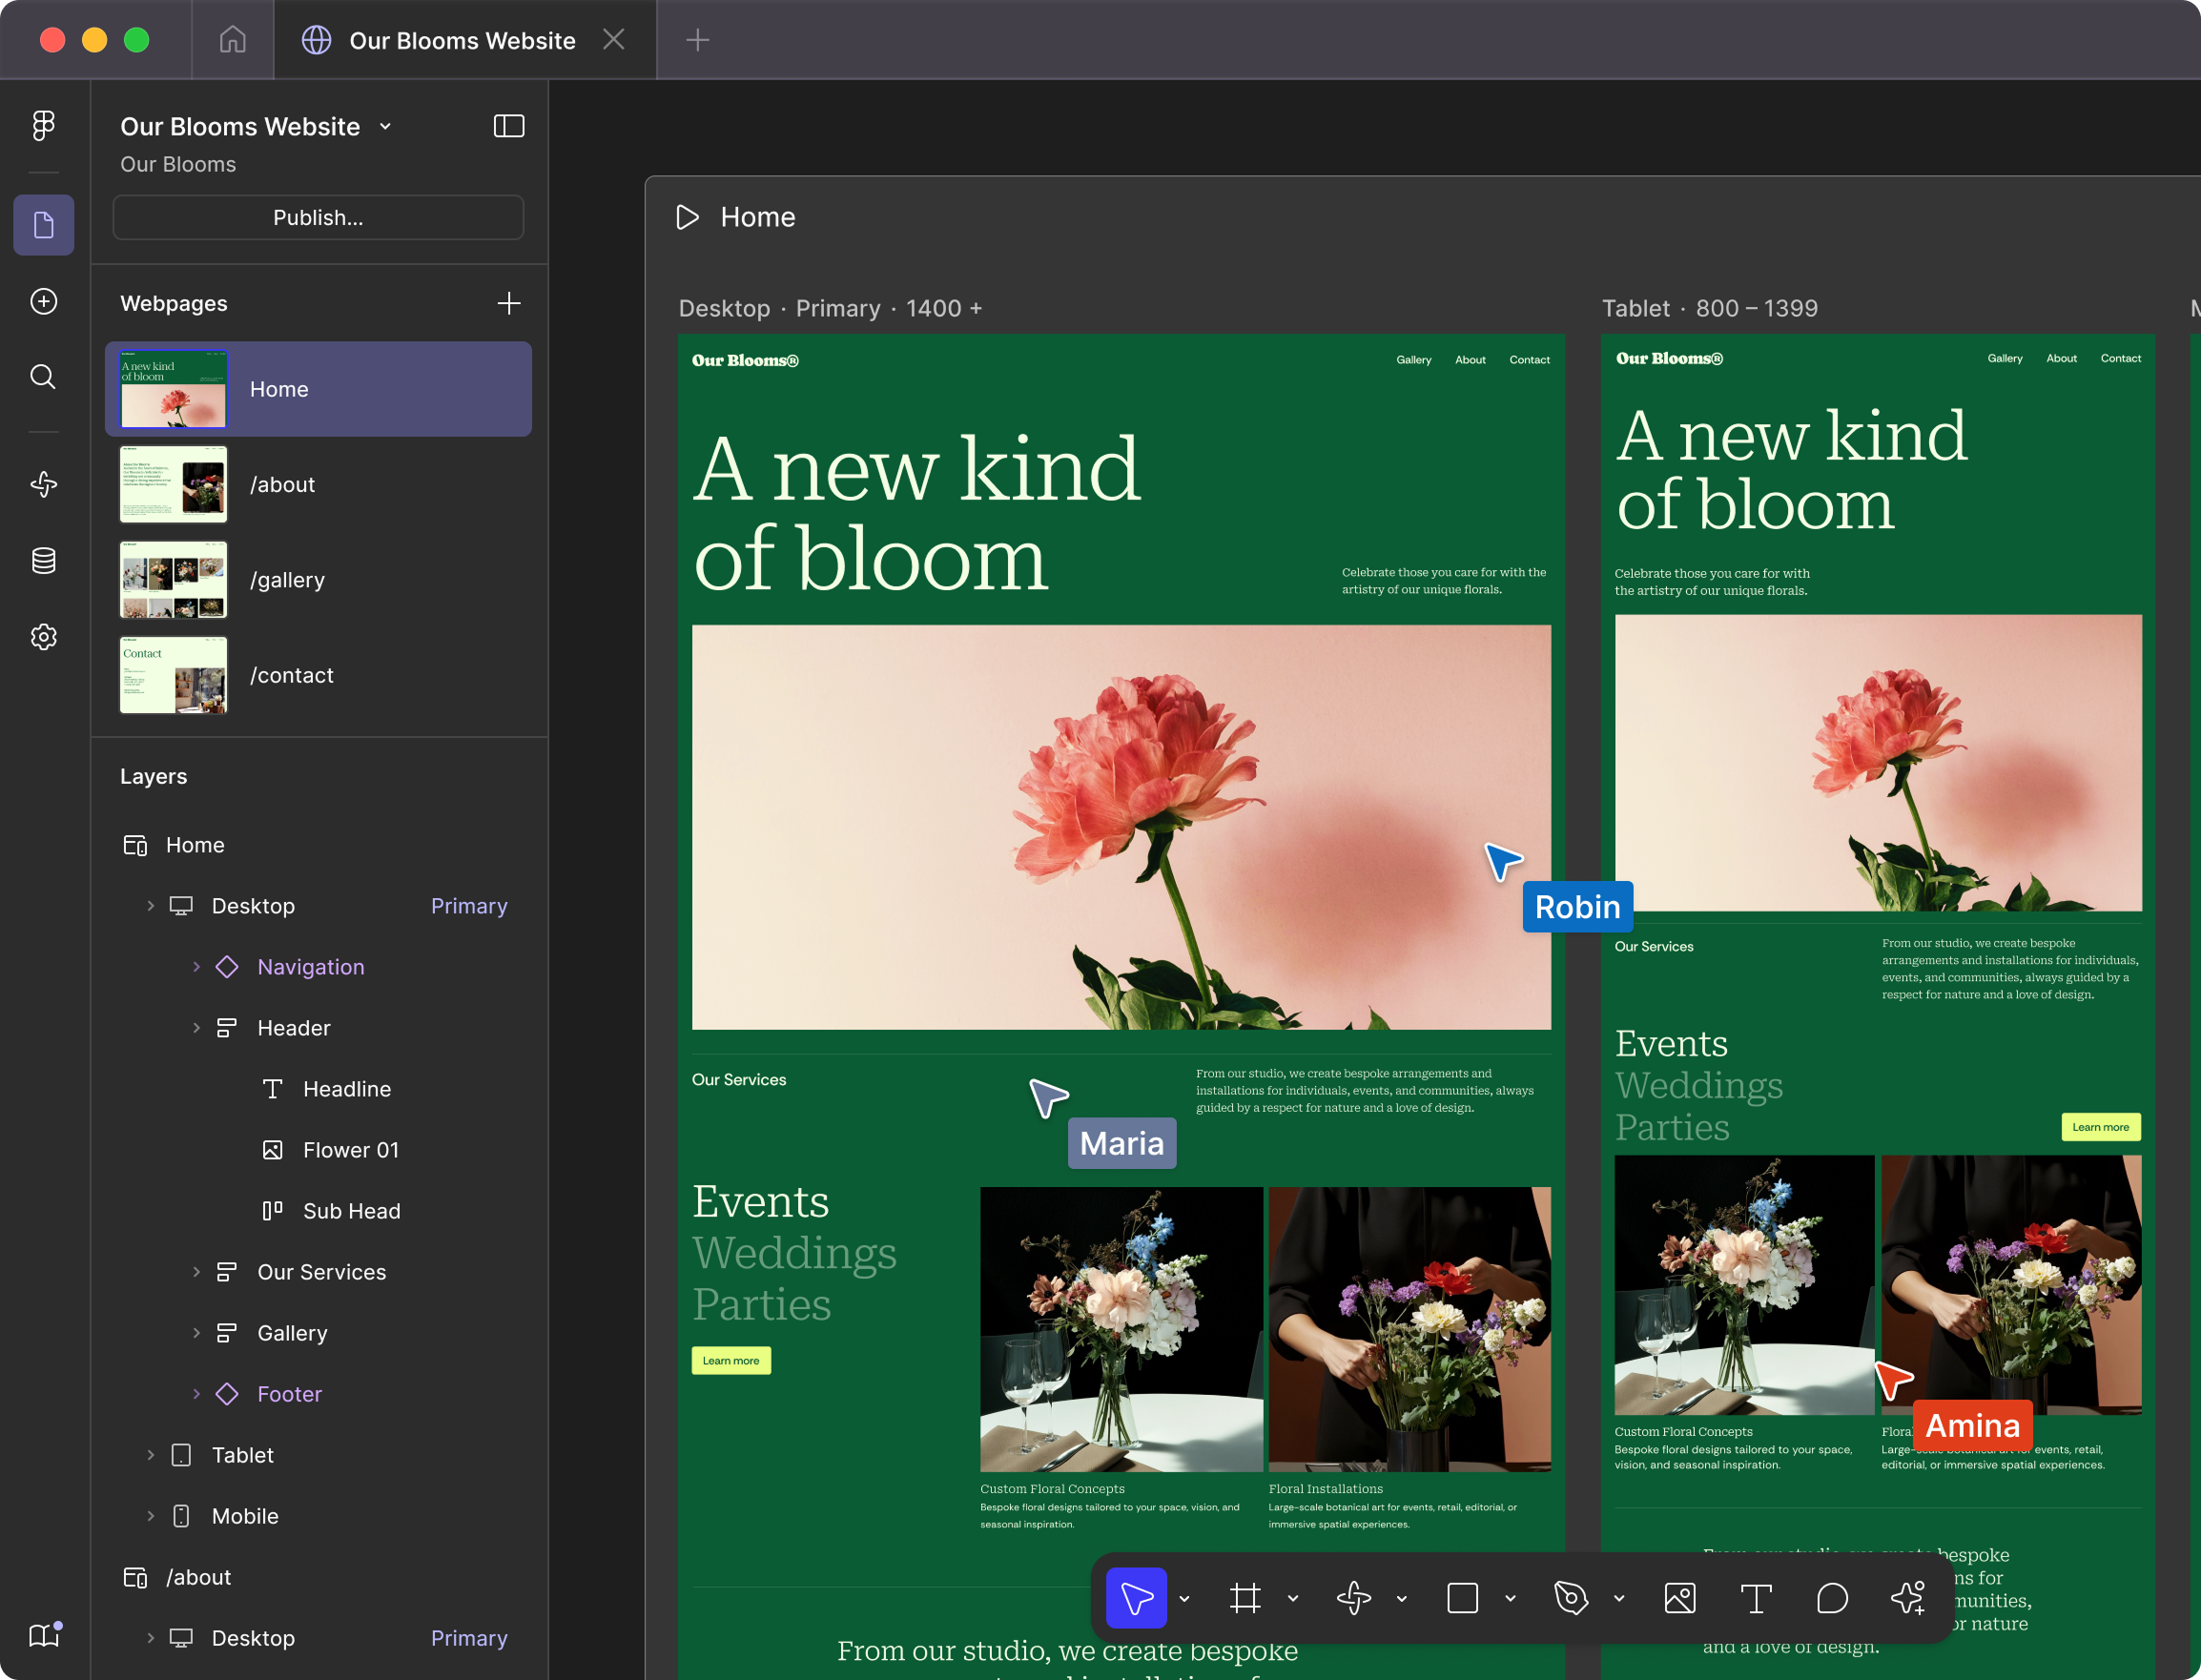The width and height of the screenshot is (2201, 1680).
Task: Click the Image insert tool icon
Action: [x=1680, y=1598]
